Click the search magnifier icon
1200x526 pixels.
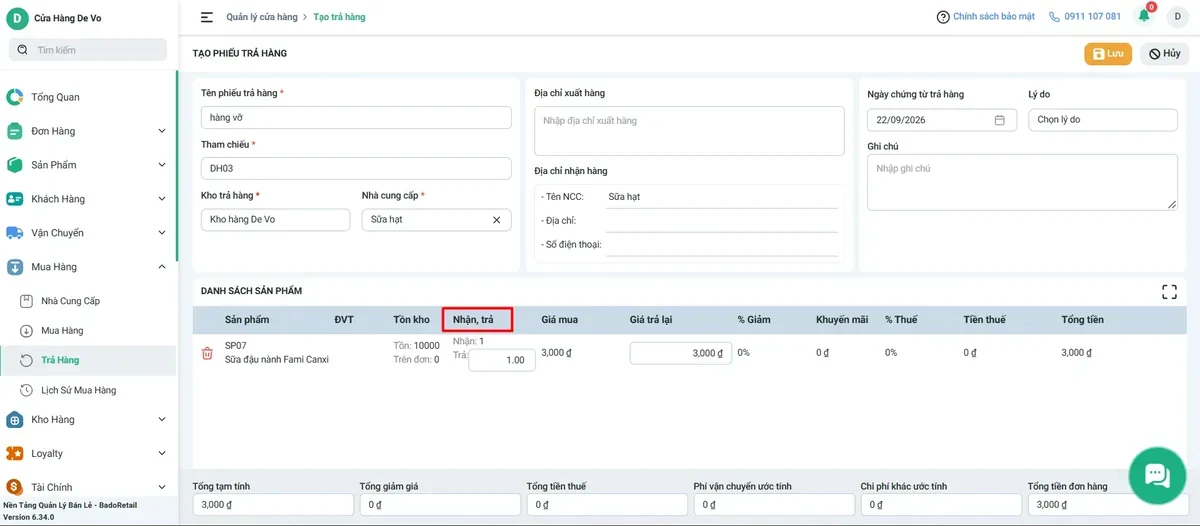pos(22,50)
